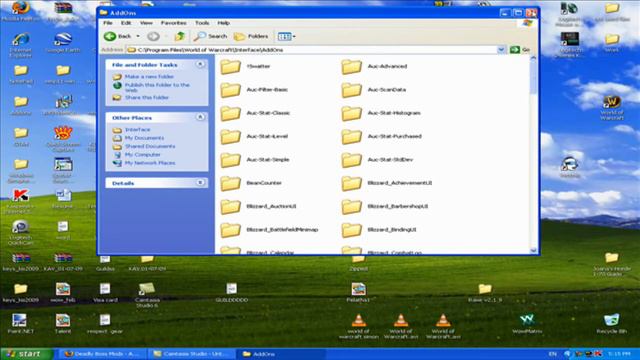Click the Go button beside address
Viewport: 640px width, 360px height.
[x=520, y=50]
